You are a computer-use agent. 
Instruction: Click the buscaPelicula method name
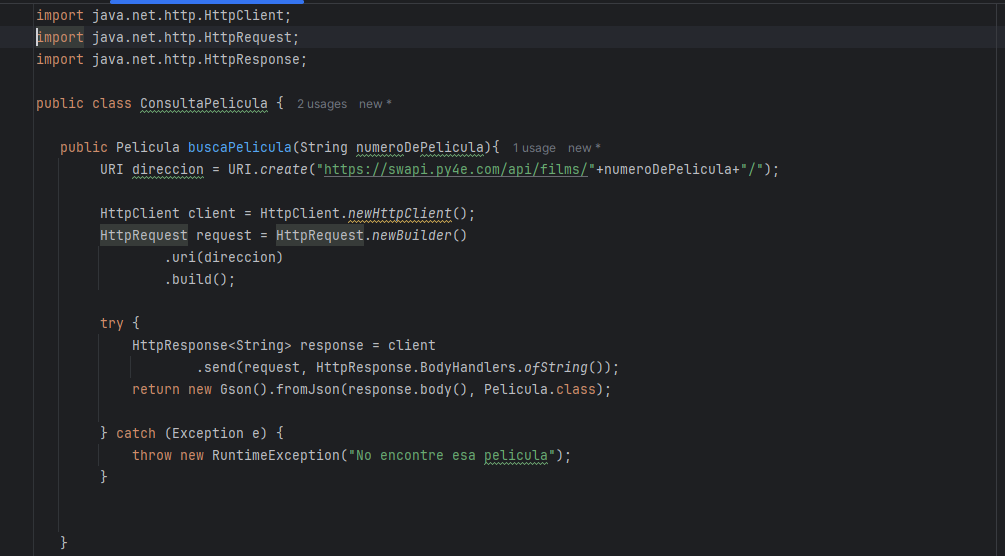click(x=240, y=147)
